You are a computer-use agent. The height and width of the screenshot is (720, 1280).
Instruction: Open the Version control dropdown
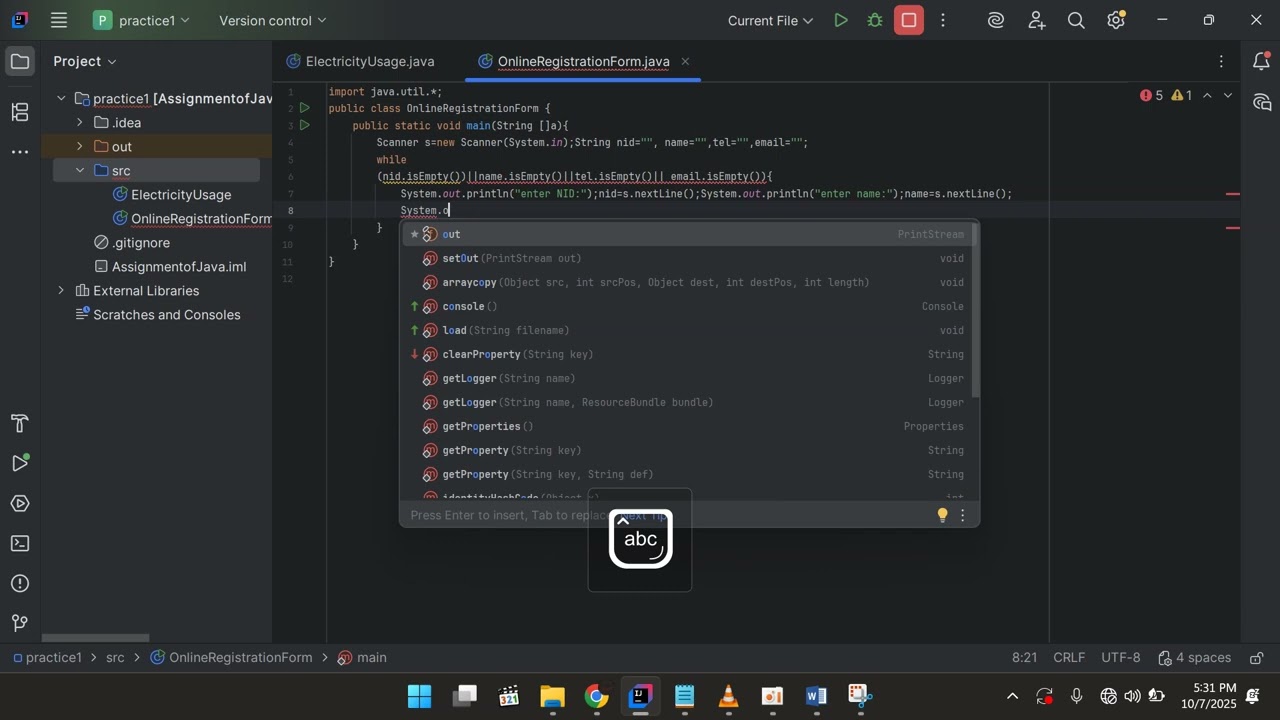(x=272, y=20)
